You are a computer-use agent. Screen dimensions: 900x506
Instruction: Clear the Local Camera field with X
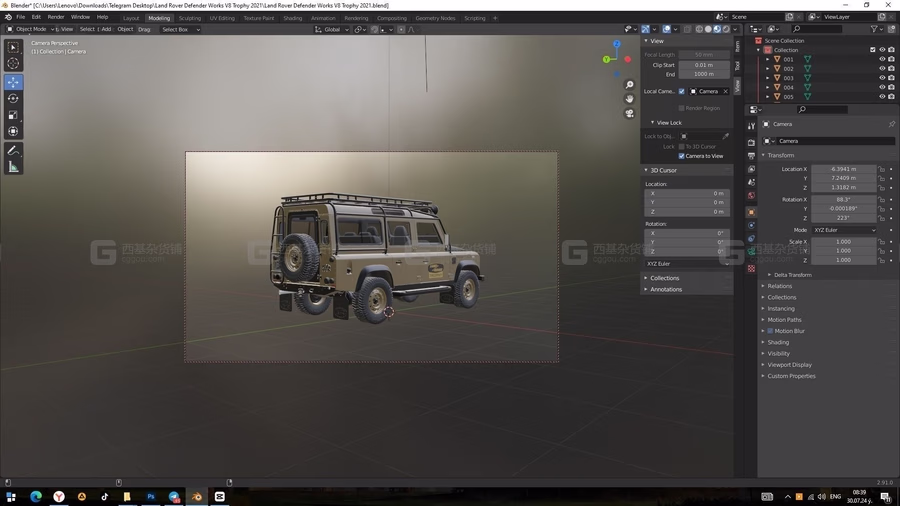(726, 92)
